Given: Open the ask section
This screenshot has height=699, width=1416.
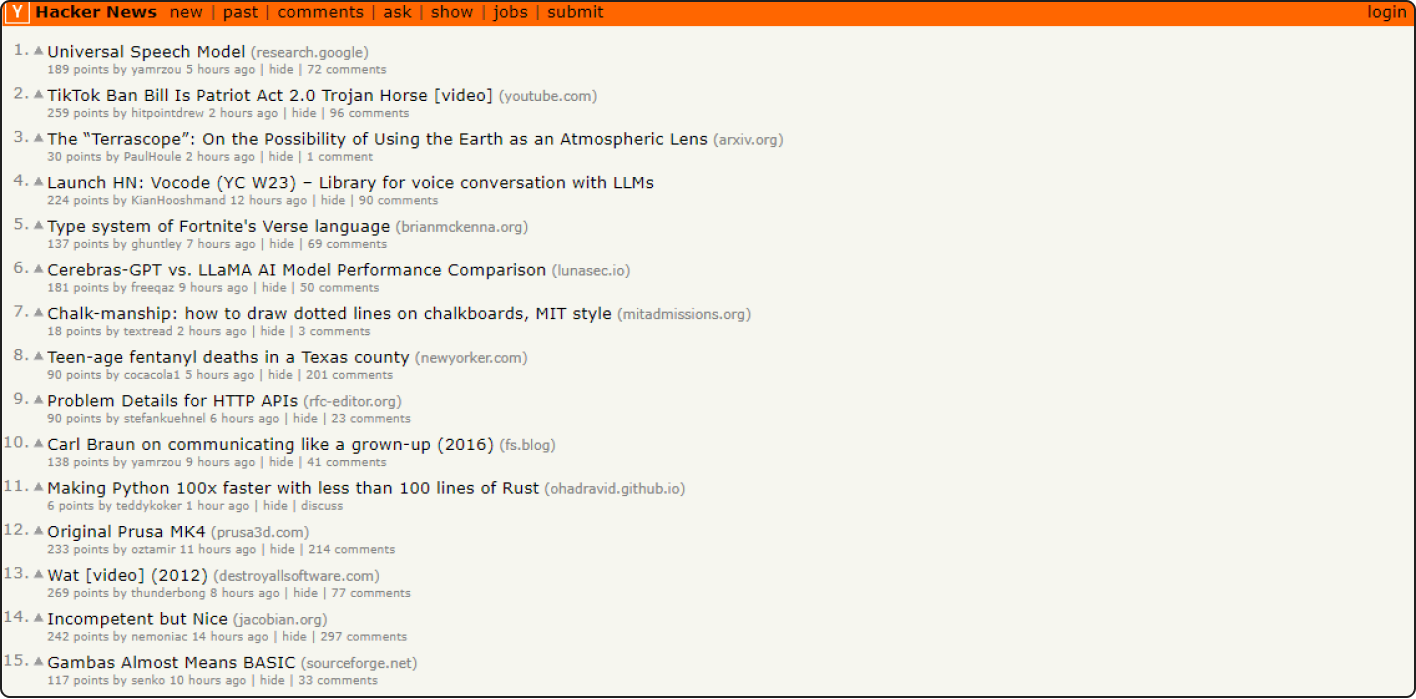Looking at the screenshot, I should click(396, 12).
